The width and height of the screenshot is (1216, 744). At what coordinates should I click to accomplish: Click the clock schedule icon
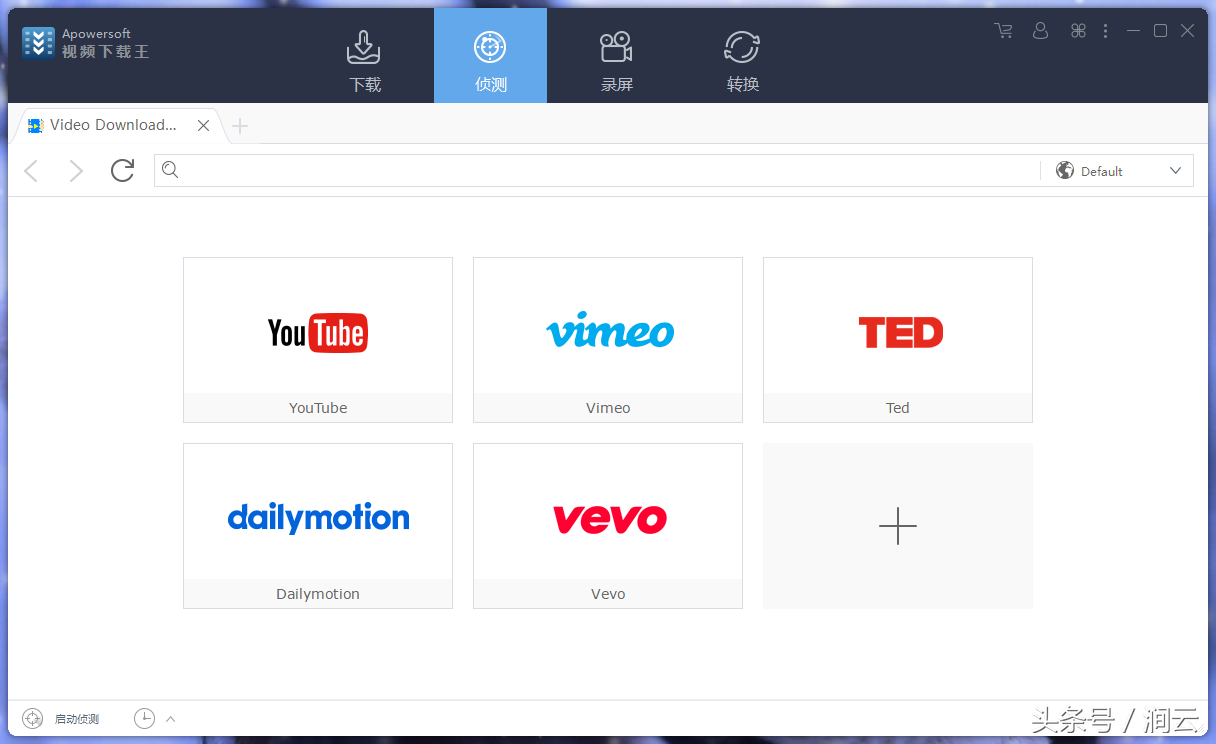144,718
